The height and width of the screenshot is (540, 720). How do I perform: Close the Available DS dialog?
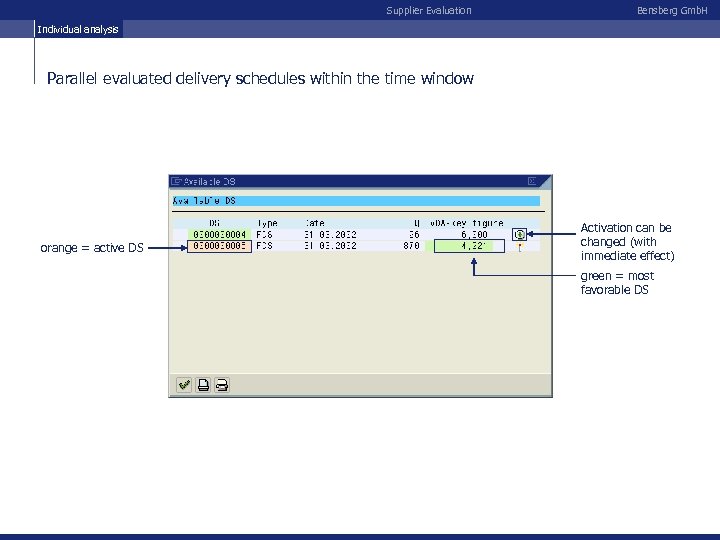click(x=532, y=181)
